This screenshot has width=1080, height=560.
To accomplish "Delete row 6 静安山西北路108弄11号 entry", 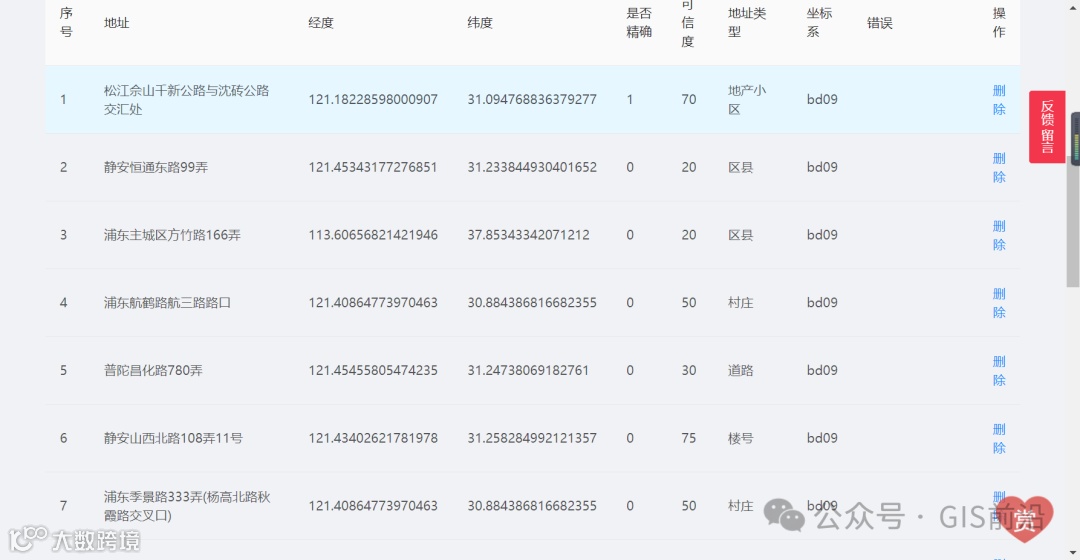I will pos(999,439).
